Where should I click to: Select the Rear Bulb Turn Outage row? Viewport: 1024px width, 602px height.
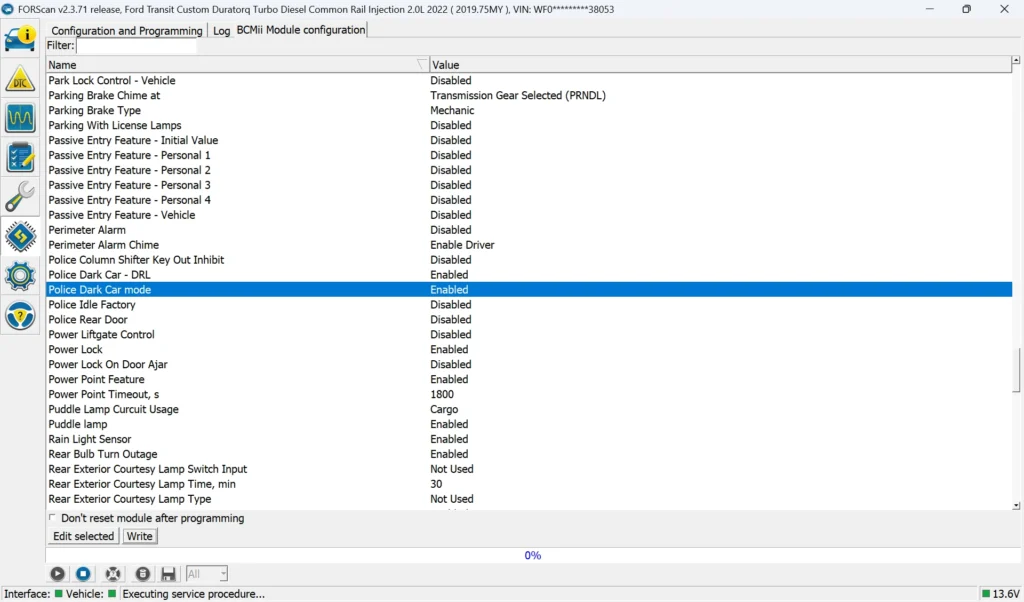coord(529,454)
